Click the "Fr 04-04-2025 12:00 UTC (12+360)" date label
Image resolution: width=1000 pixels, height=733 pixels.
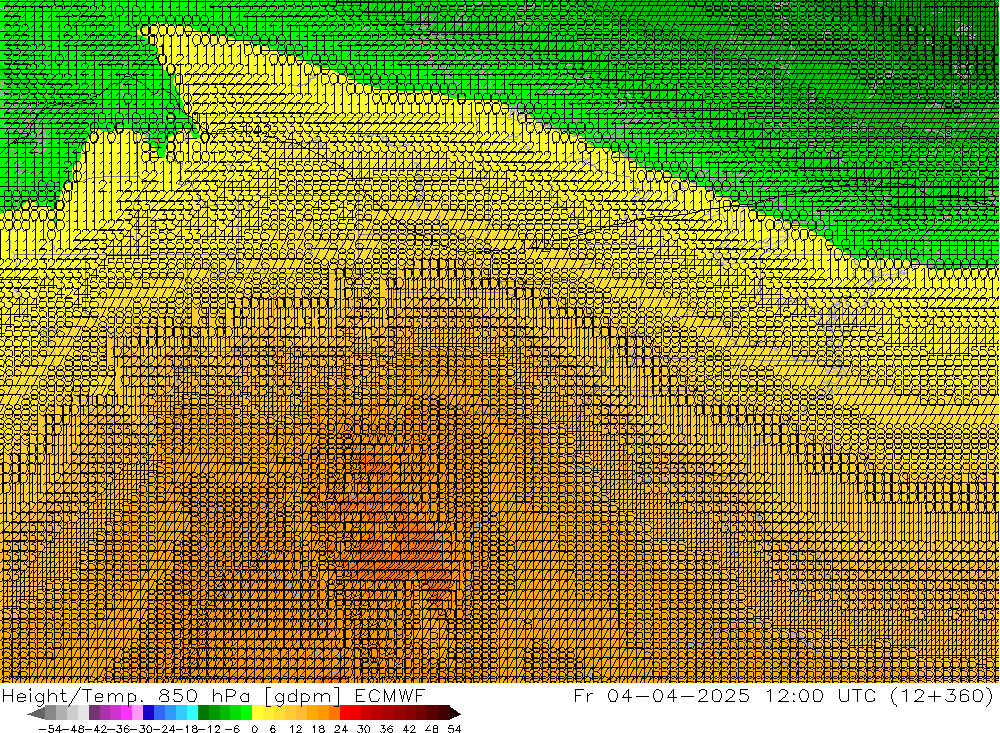[784, 695]
